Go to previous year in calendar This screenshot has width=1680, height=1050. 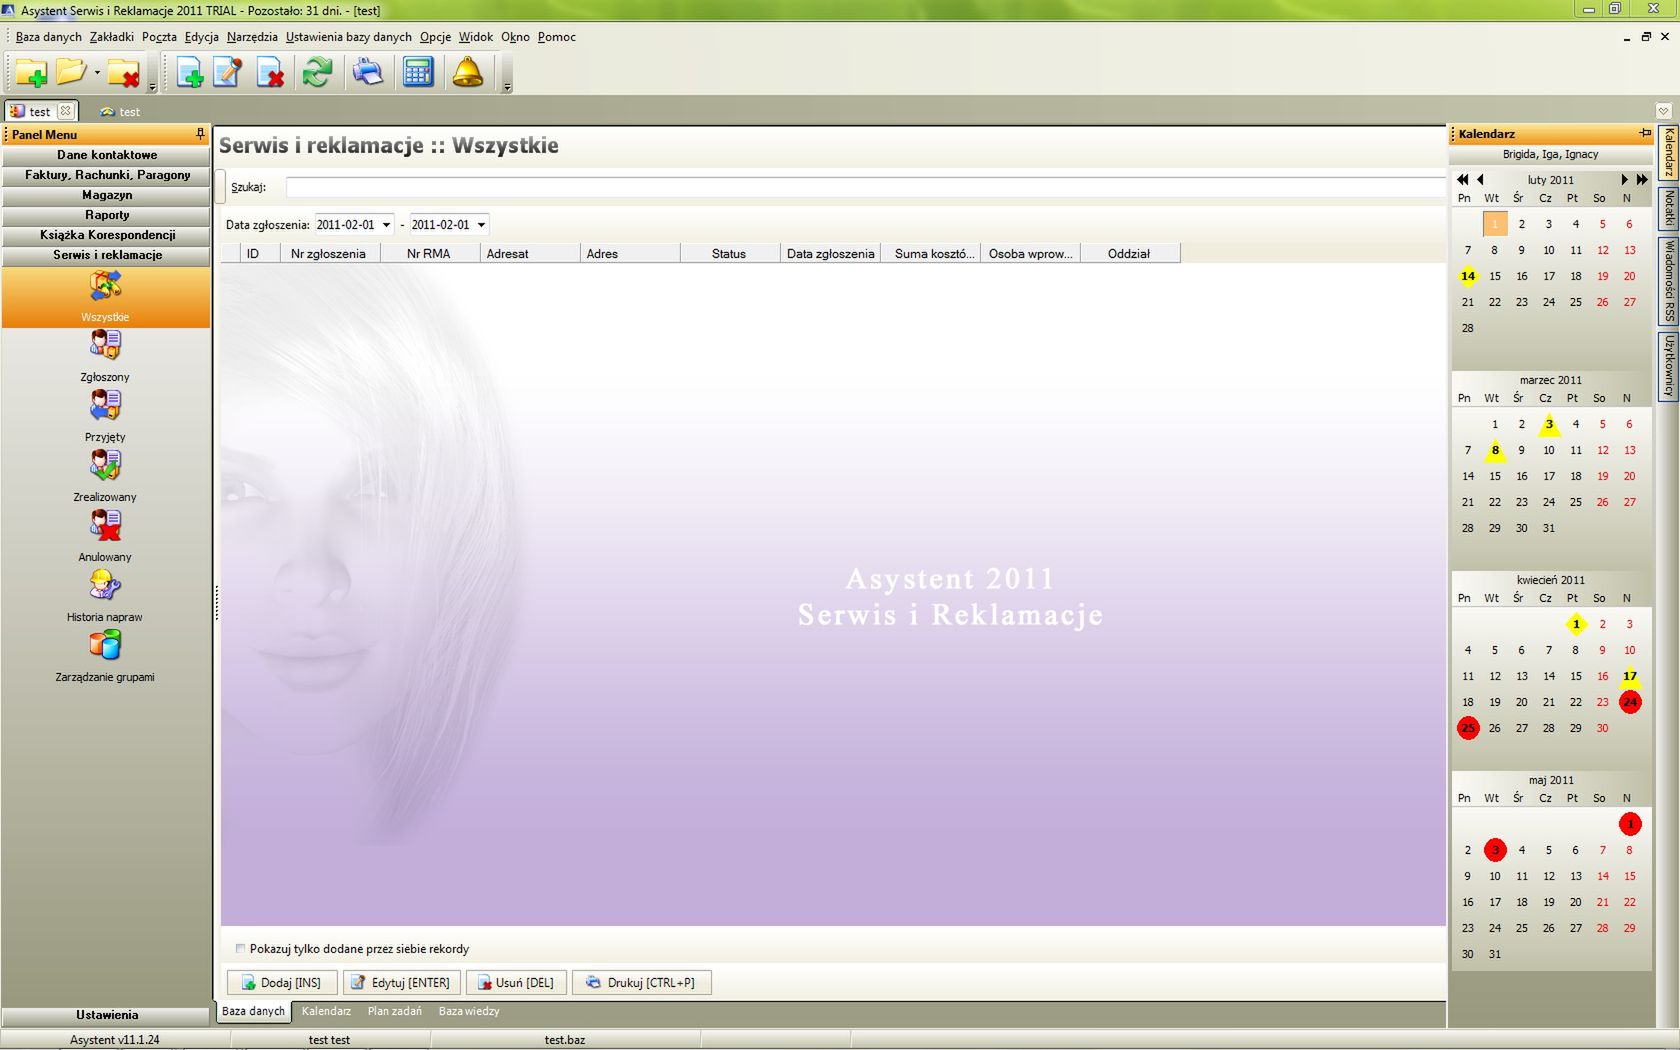[1462, 180]
